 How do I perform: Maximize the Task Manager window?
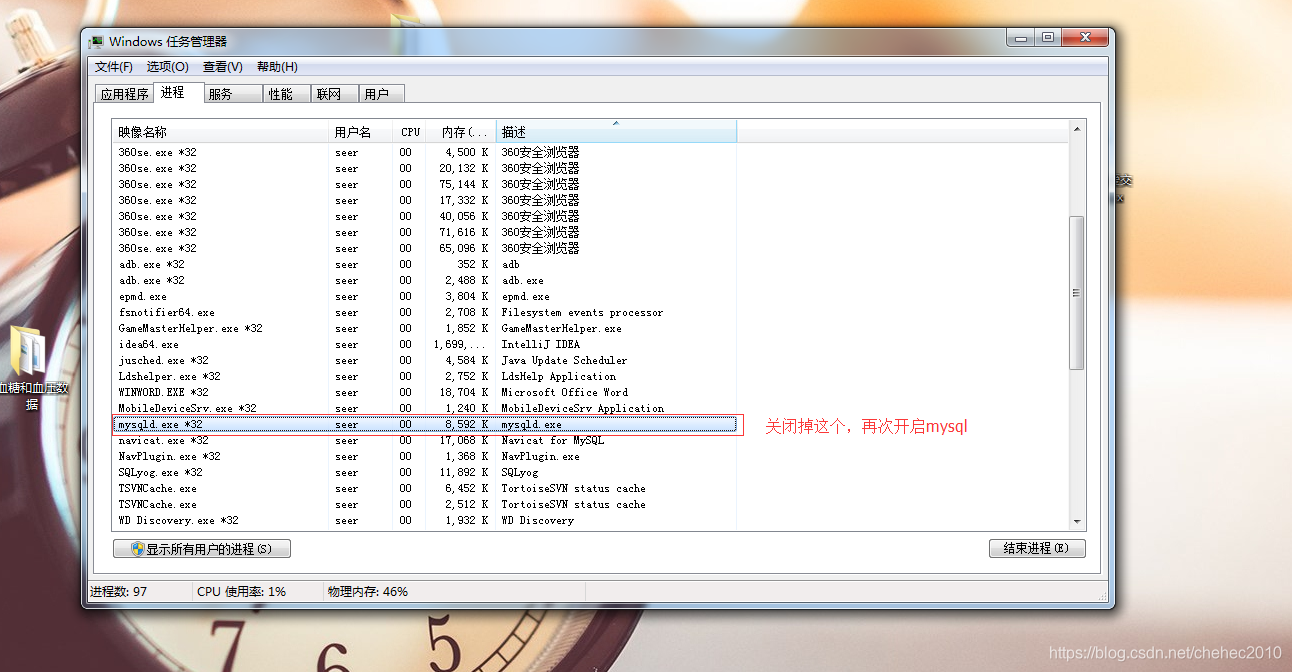point(1047,38)
